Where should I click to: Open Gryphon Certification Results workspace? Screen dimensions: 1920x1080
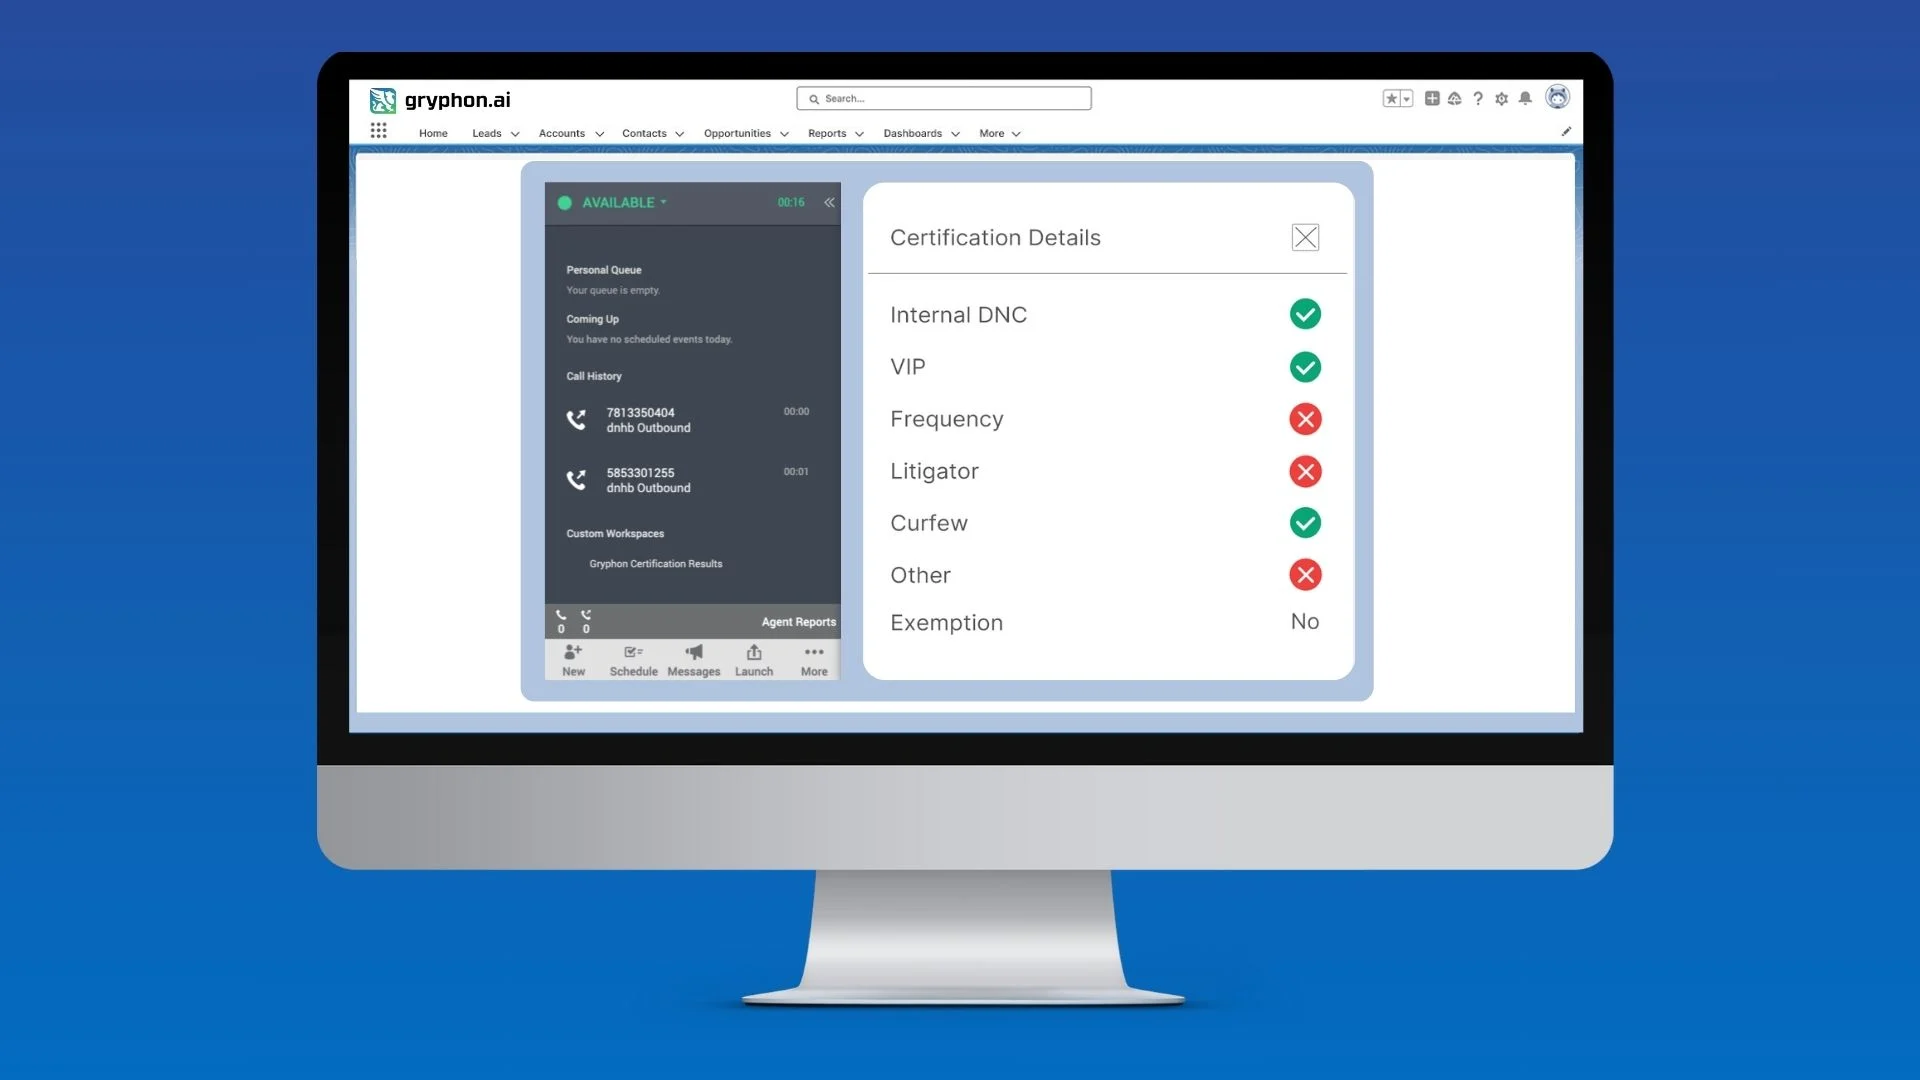point(656,564)
